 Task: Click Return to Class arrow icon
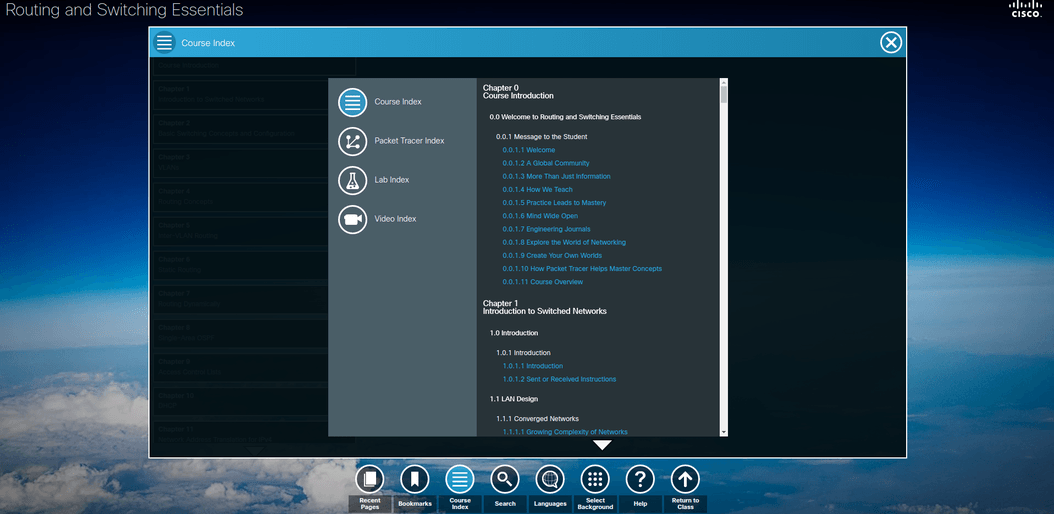[685, 480]
